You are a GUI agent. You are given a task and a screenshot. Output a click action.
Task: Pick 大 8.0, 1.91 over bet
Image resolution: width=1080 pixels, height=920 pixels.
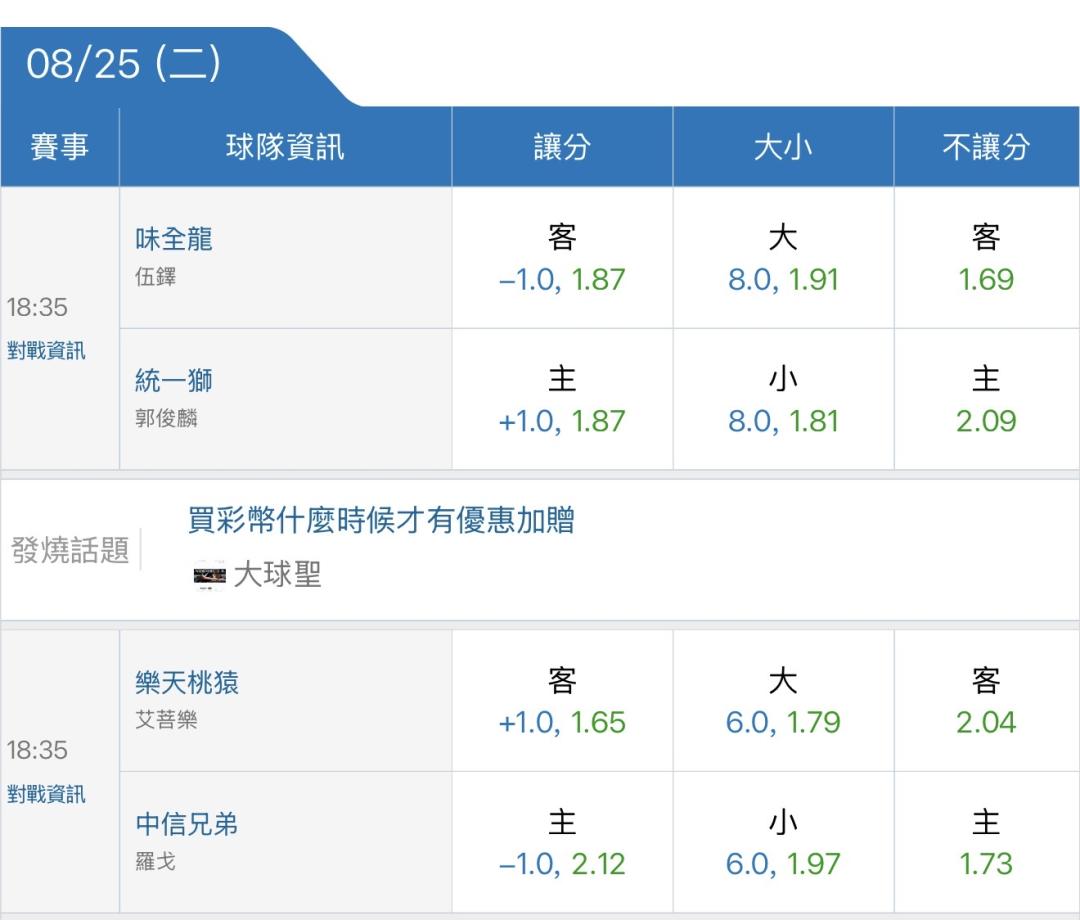pyautogui.click(x=783, y=258)
